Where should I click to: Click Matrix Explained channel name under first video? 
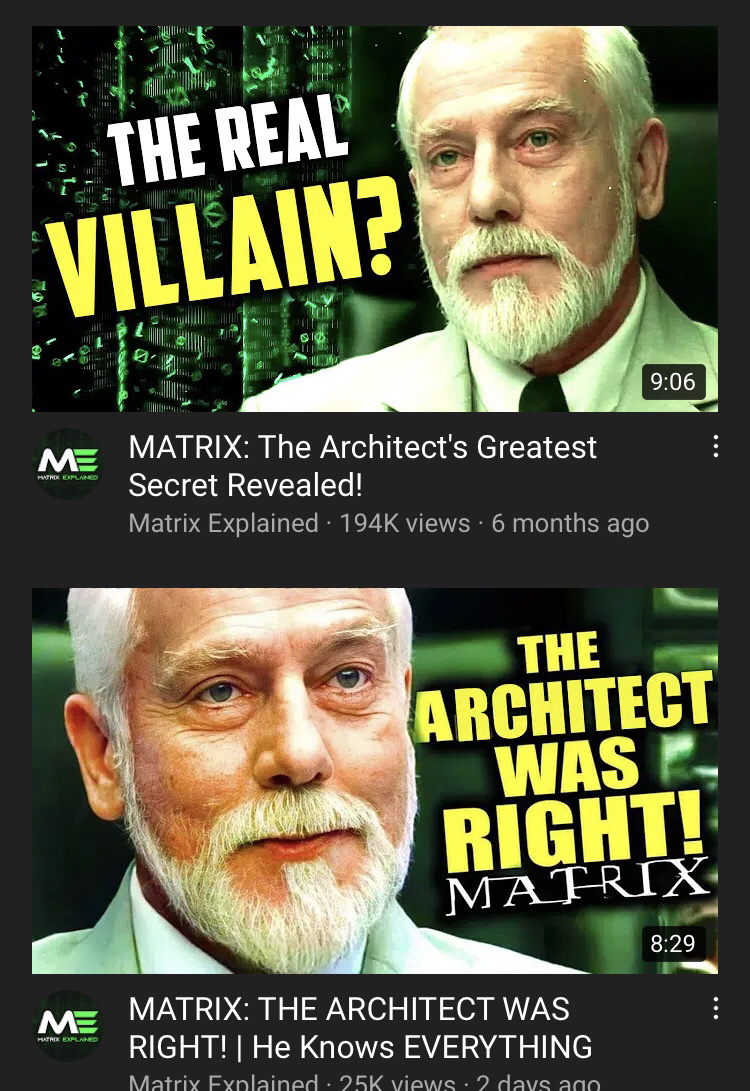coord(223,523)
